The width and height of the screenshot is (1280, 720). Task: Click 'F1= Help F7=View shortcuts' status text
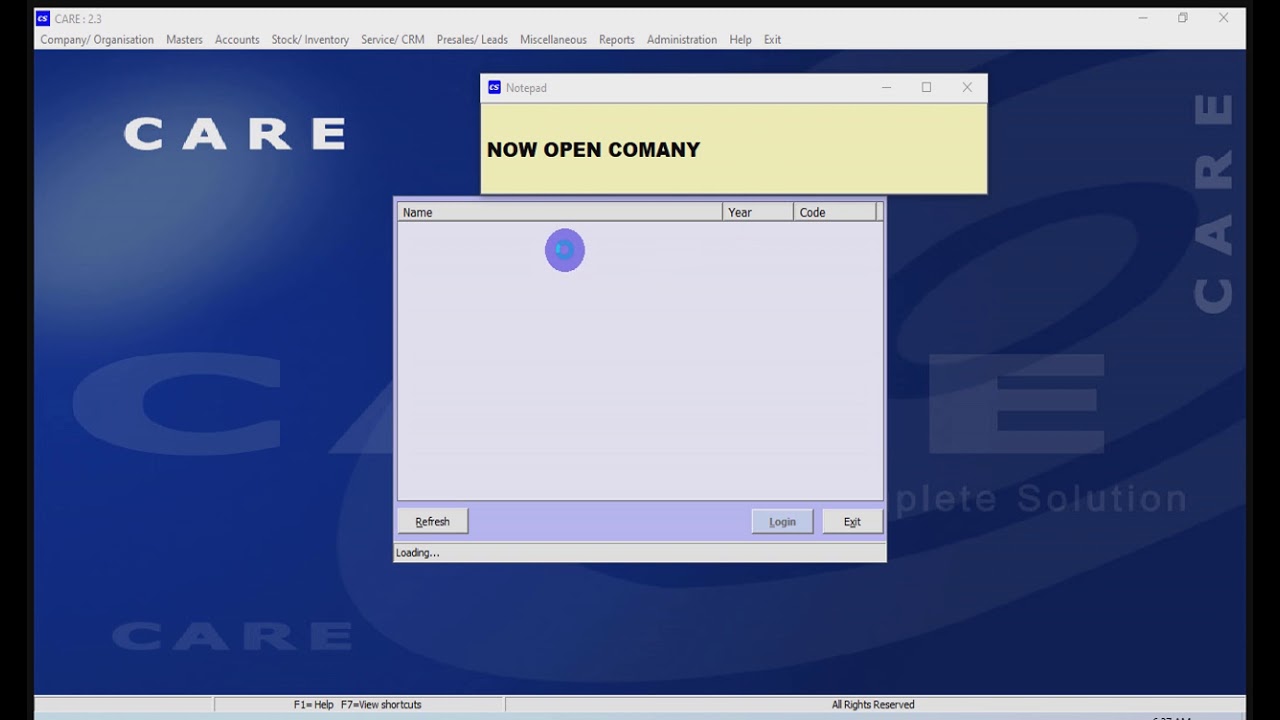358,705
